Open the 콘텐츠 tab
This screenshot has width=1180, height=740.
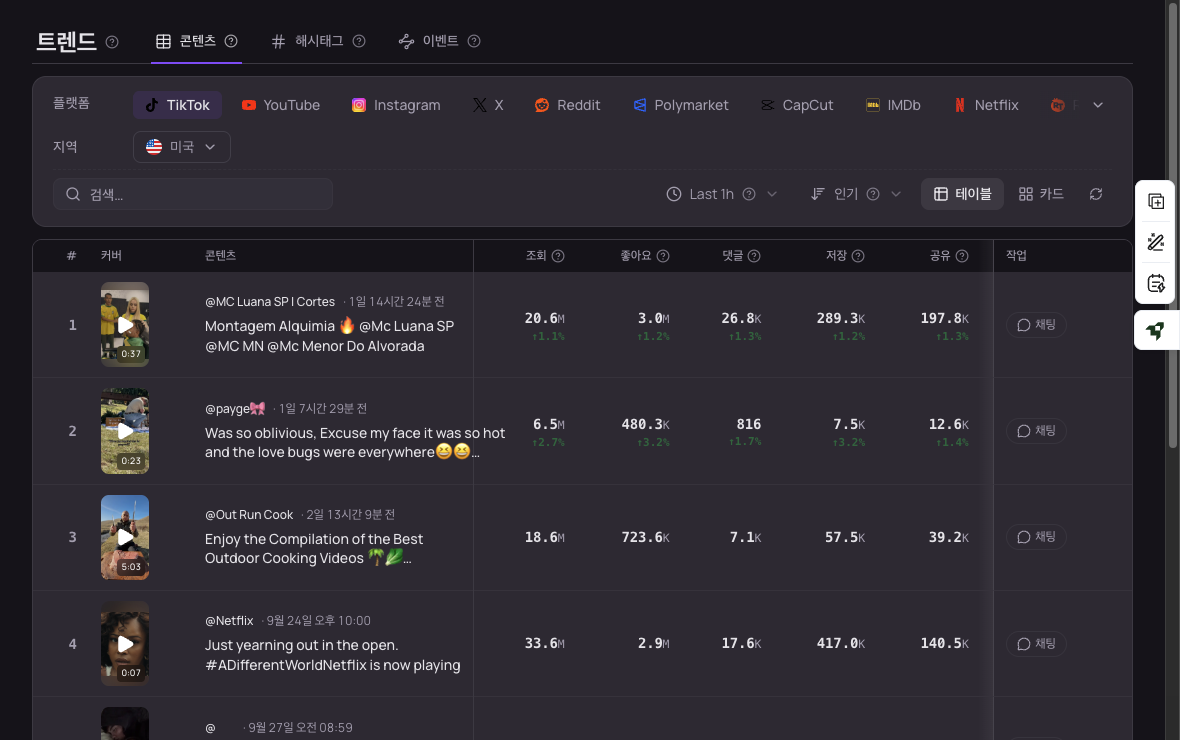pos(196,41)
